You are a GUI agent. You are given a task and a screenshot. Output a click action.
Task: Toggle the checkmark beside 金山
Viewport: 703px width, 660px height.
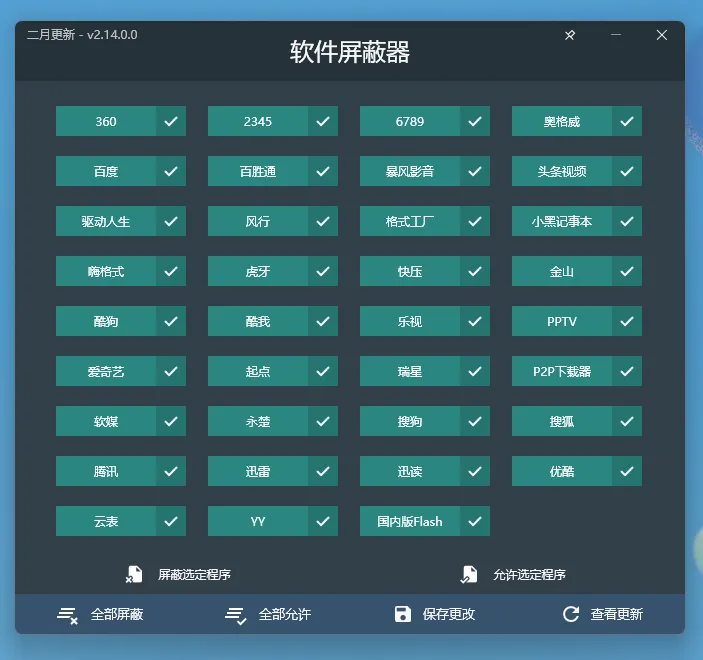point(627,271)
